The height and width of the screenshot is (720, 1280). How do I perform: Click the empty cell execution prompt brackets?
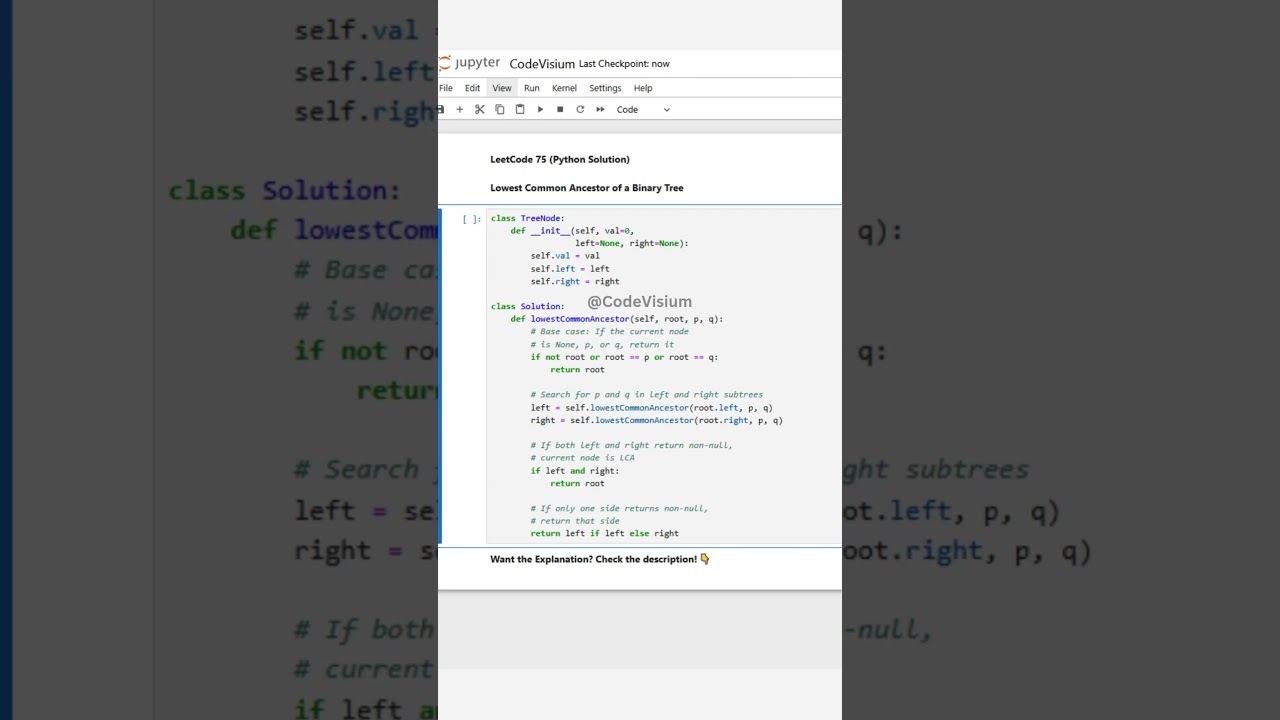pos(471,219)
